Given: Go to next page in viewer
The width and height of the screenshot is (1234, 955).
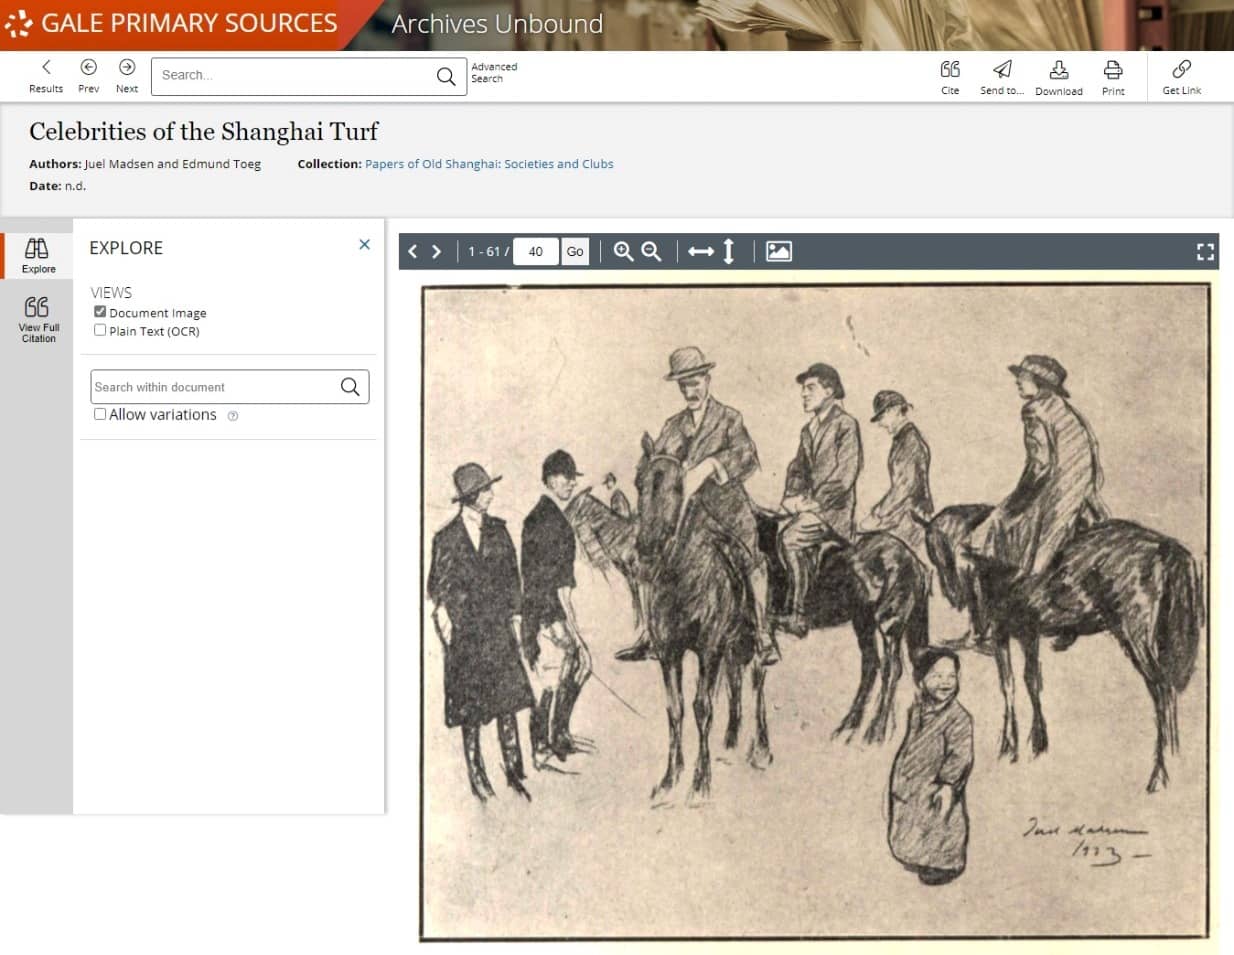Looking at the screenshot, I should [x=436, y=251].
